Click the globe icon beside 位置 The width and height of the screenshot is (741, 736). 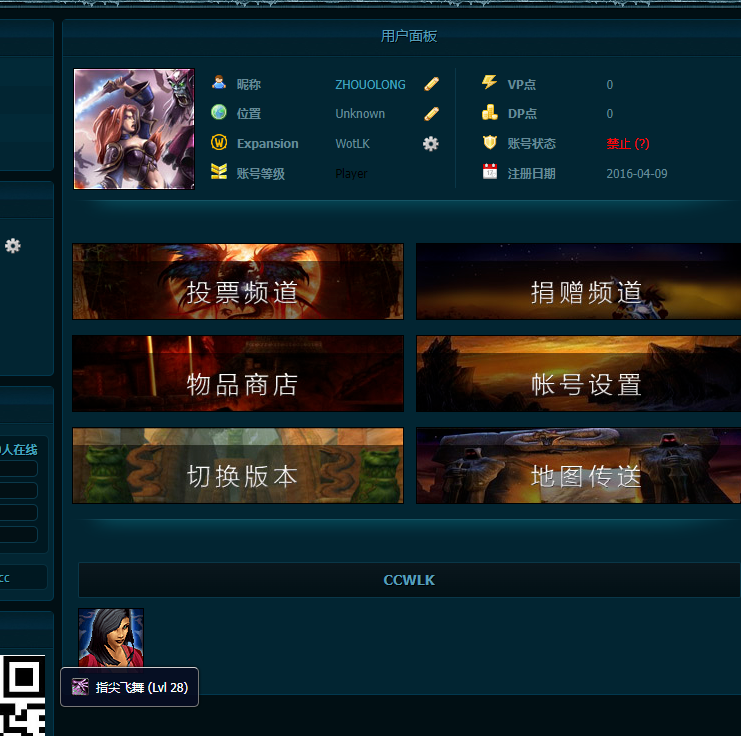219,113
